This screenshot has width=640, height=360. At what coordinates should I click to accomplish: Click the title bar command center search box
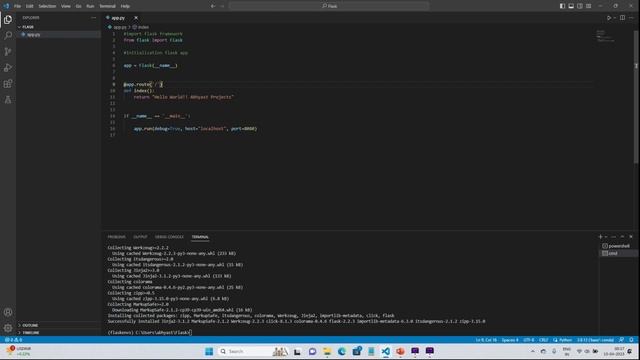[x=329, y=6]
